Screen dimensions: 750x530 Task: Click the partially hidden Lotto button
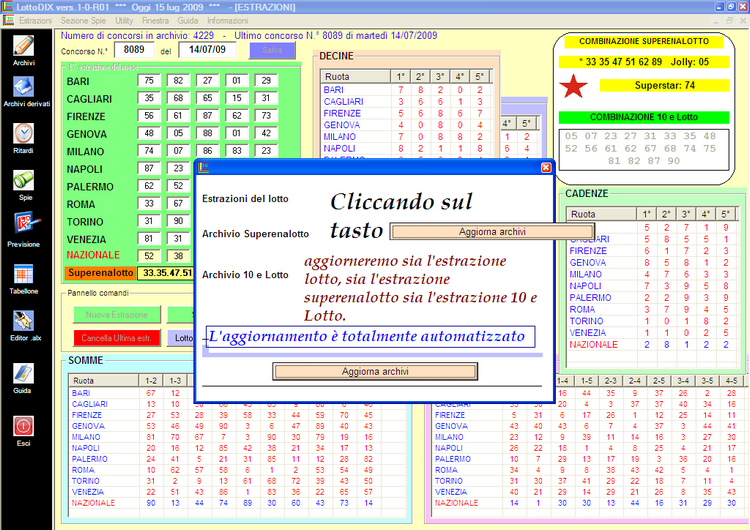pos(181,338)
